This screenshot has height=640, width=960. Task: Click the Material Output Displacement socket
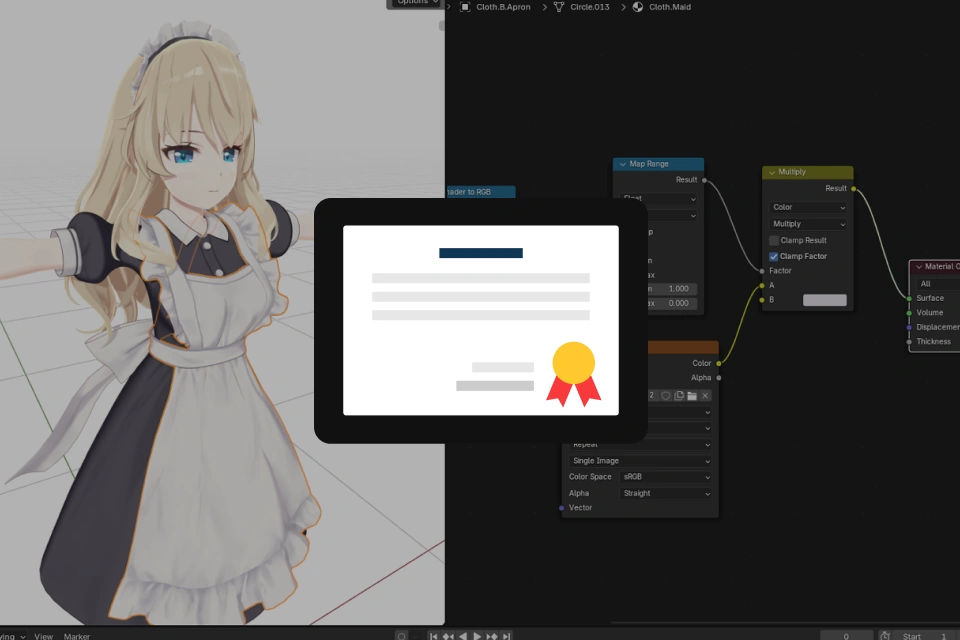click(x=909, y=328)
